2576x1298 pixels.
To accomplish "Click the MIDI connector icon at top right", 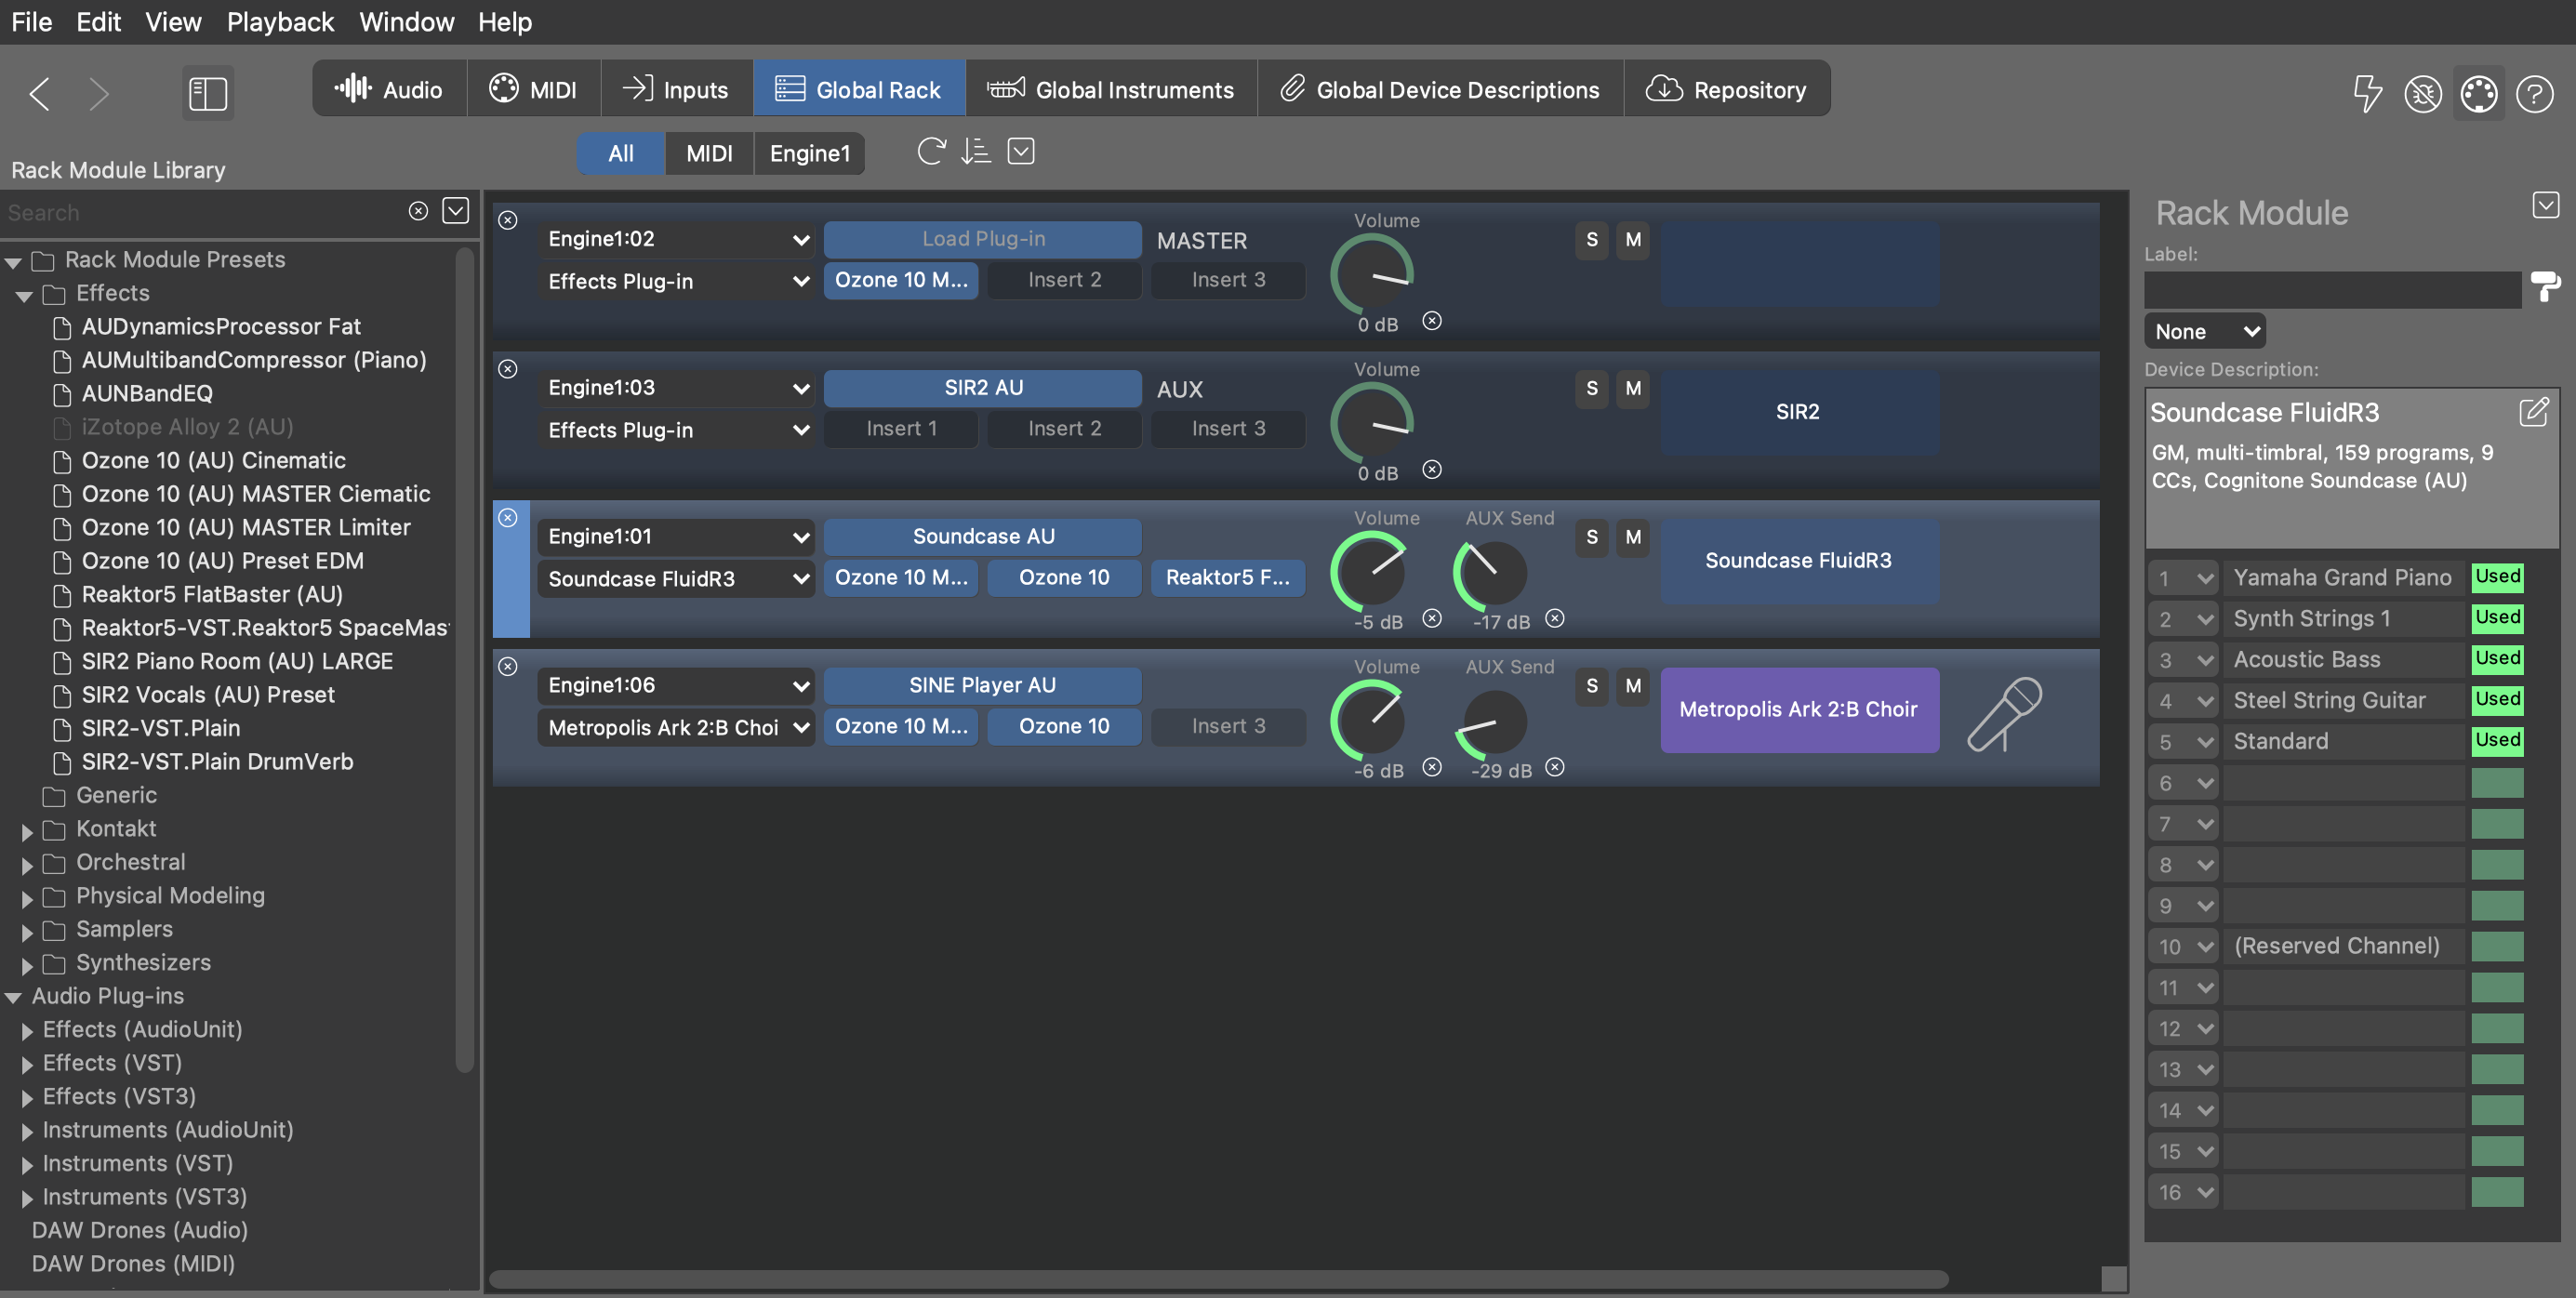I will (2479, 93).
